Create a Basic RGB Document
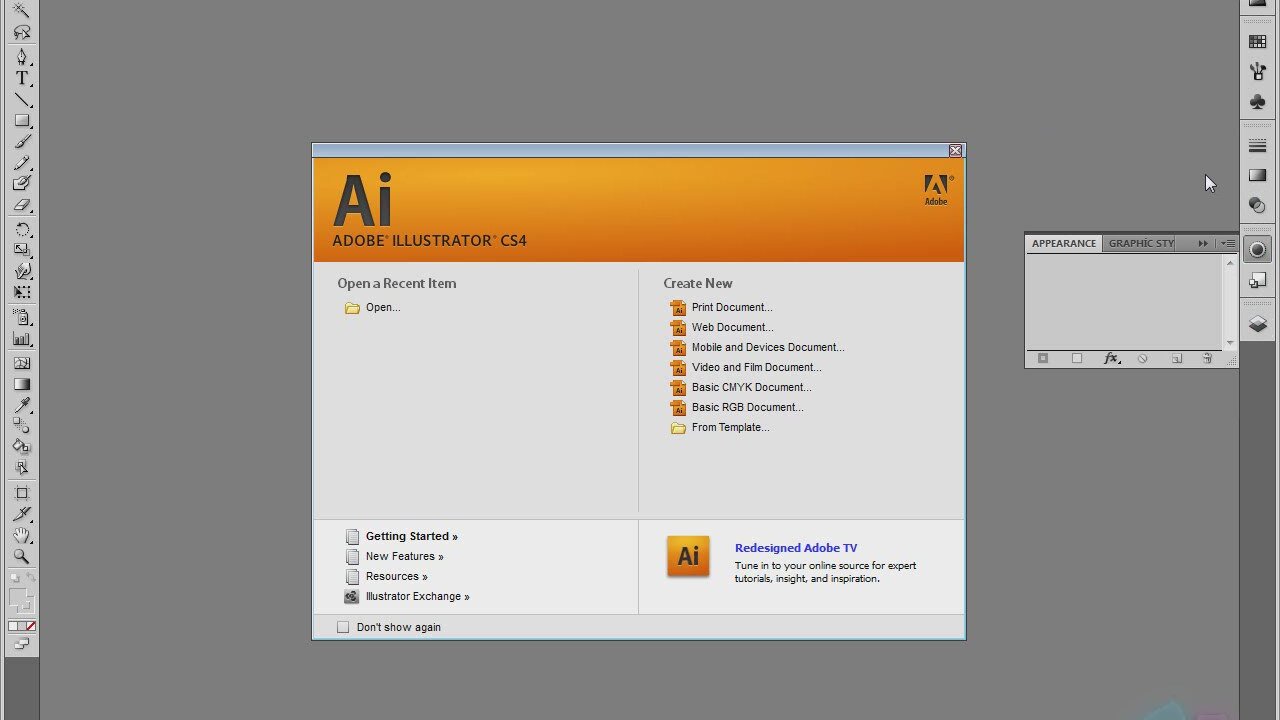 click(737, 407)
